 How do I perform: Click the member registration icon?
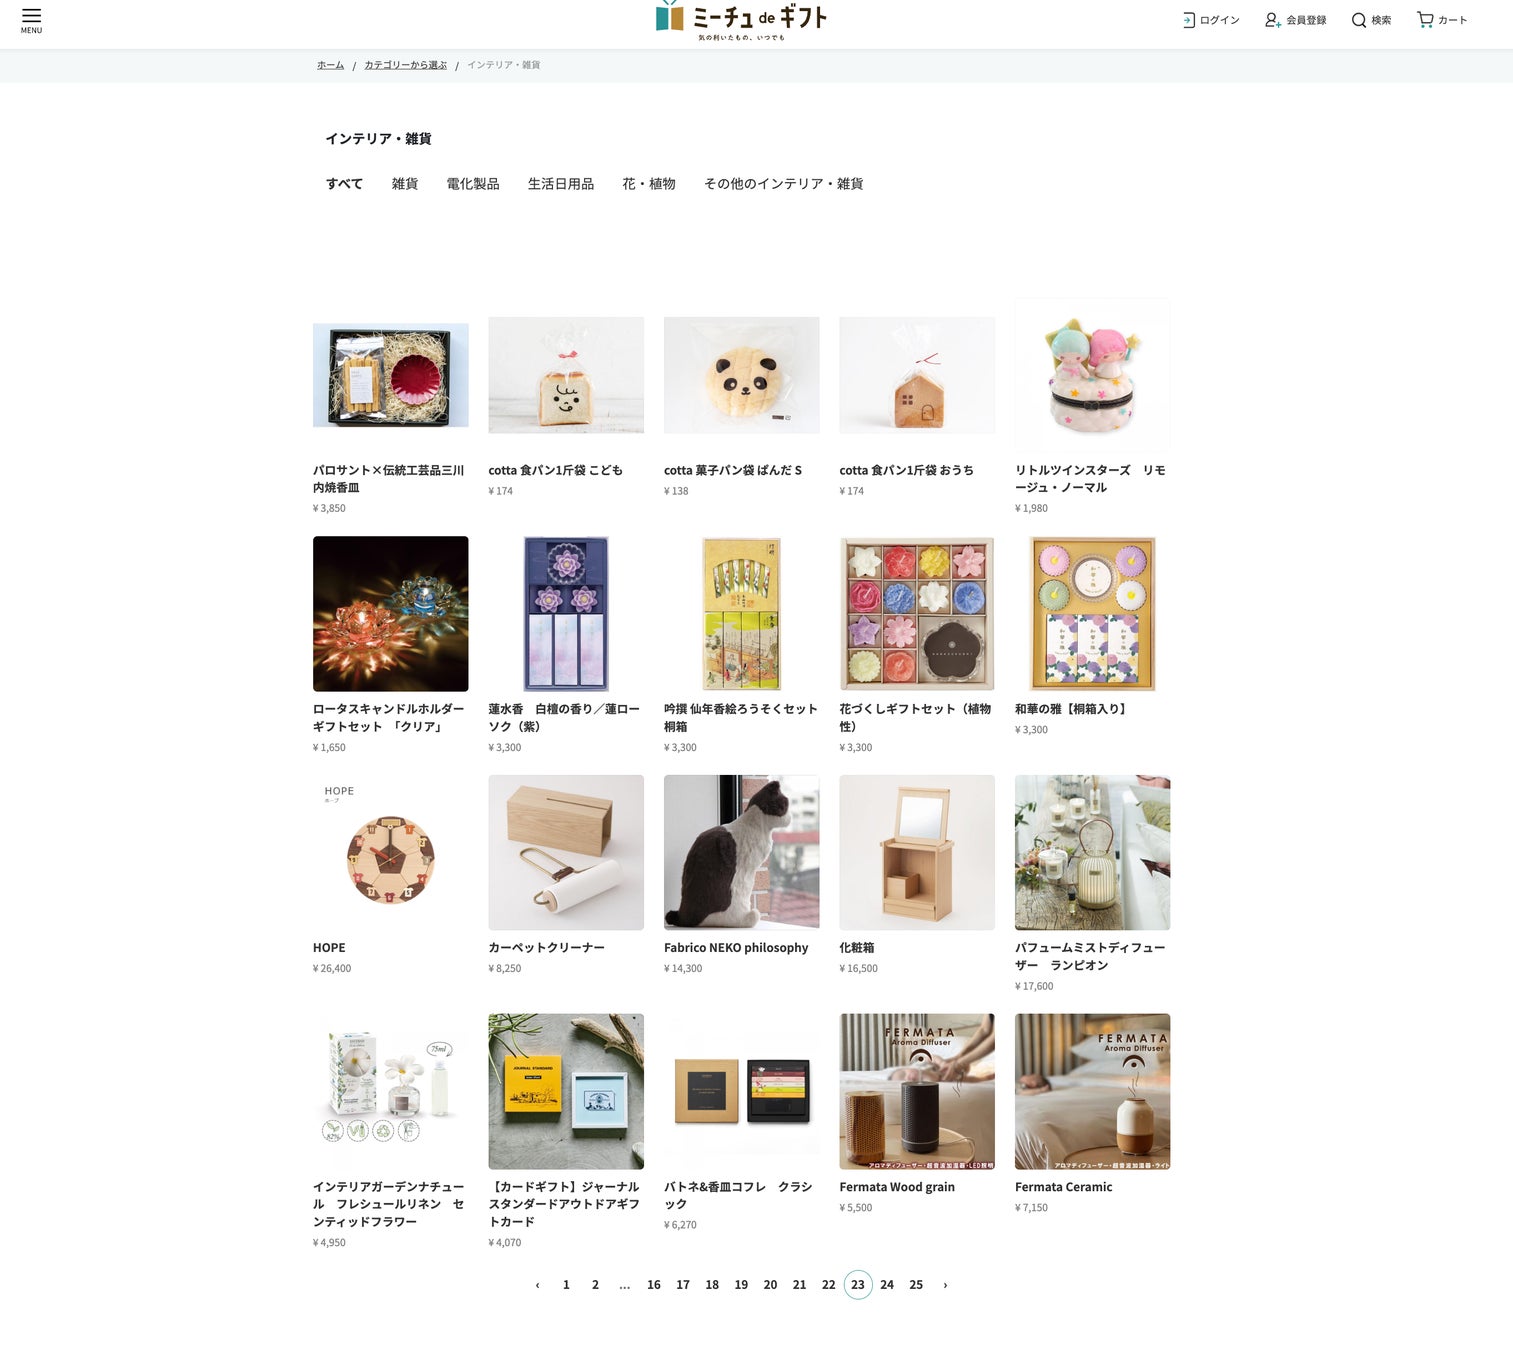[x=1273, y=20]
